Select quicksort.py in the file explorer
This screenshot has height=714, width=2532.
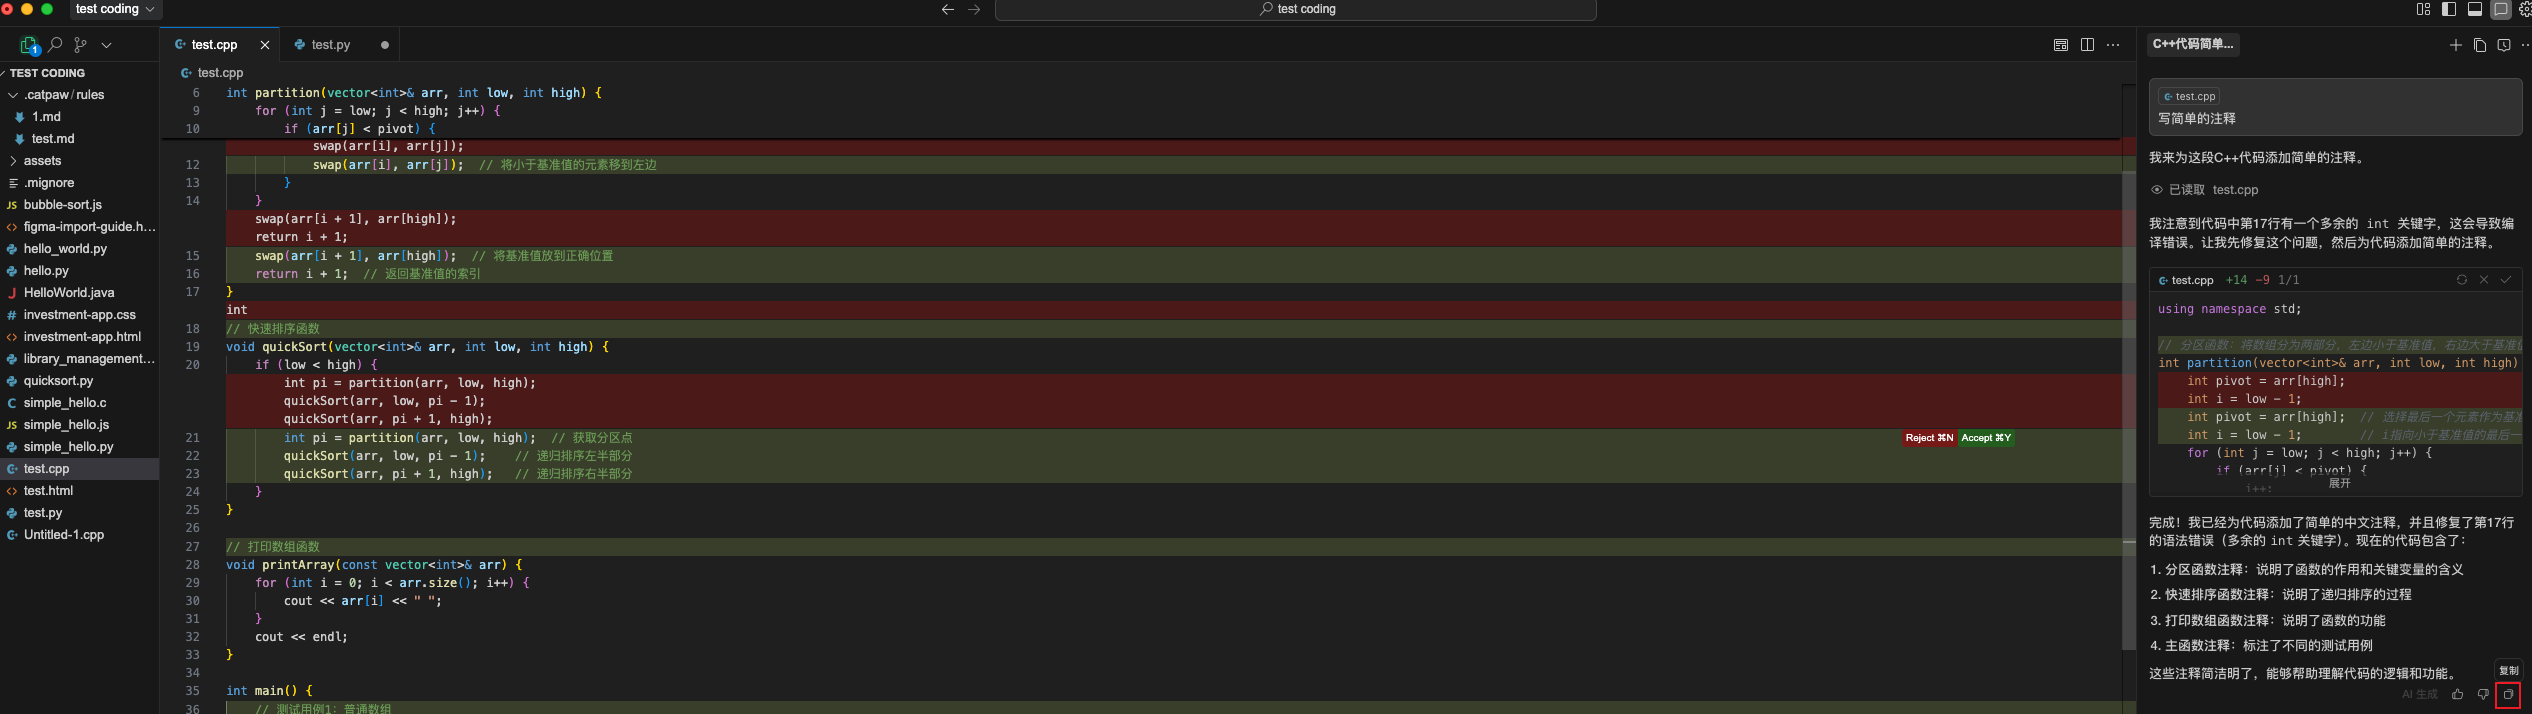click(x=58, y=381)
